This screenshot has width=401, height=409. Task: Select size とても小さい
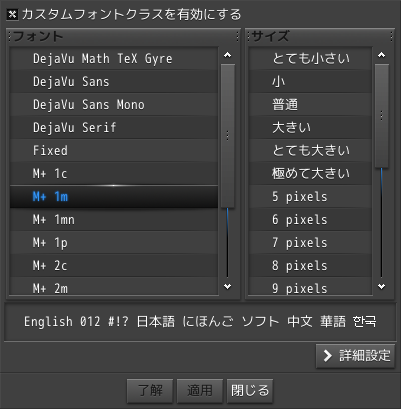click(310, 59)
